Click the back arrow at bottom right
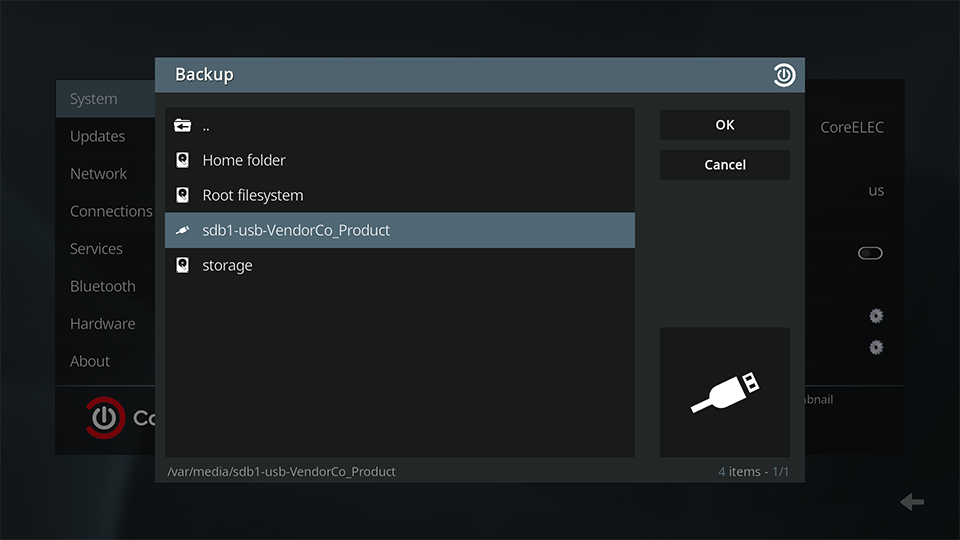This screenshot has height=540, width=960. click(x=912, y=502)
